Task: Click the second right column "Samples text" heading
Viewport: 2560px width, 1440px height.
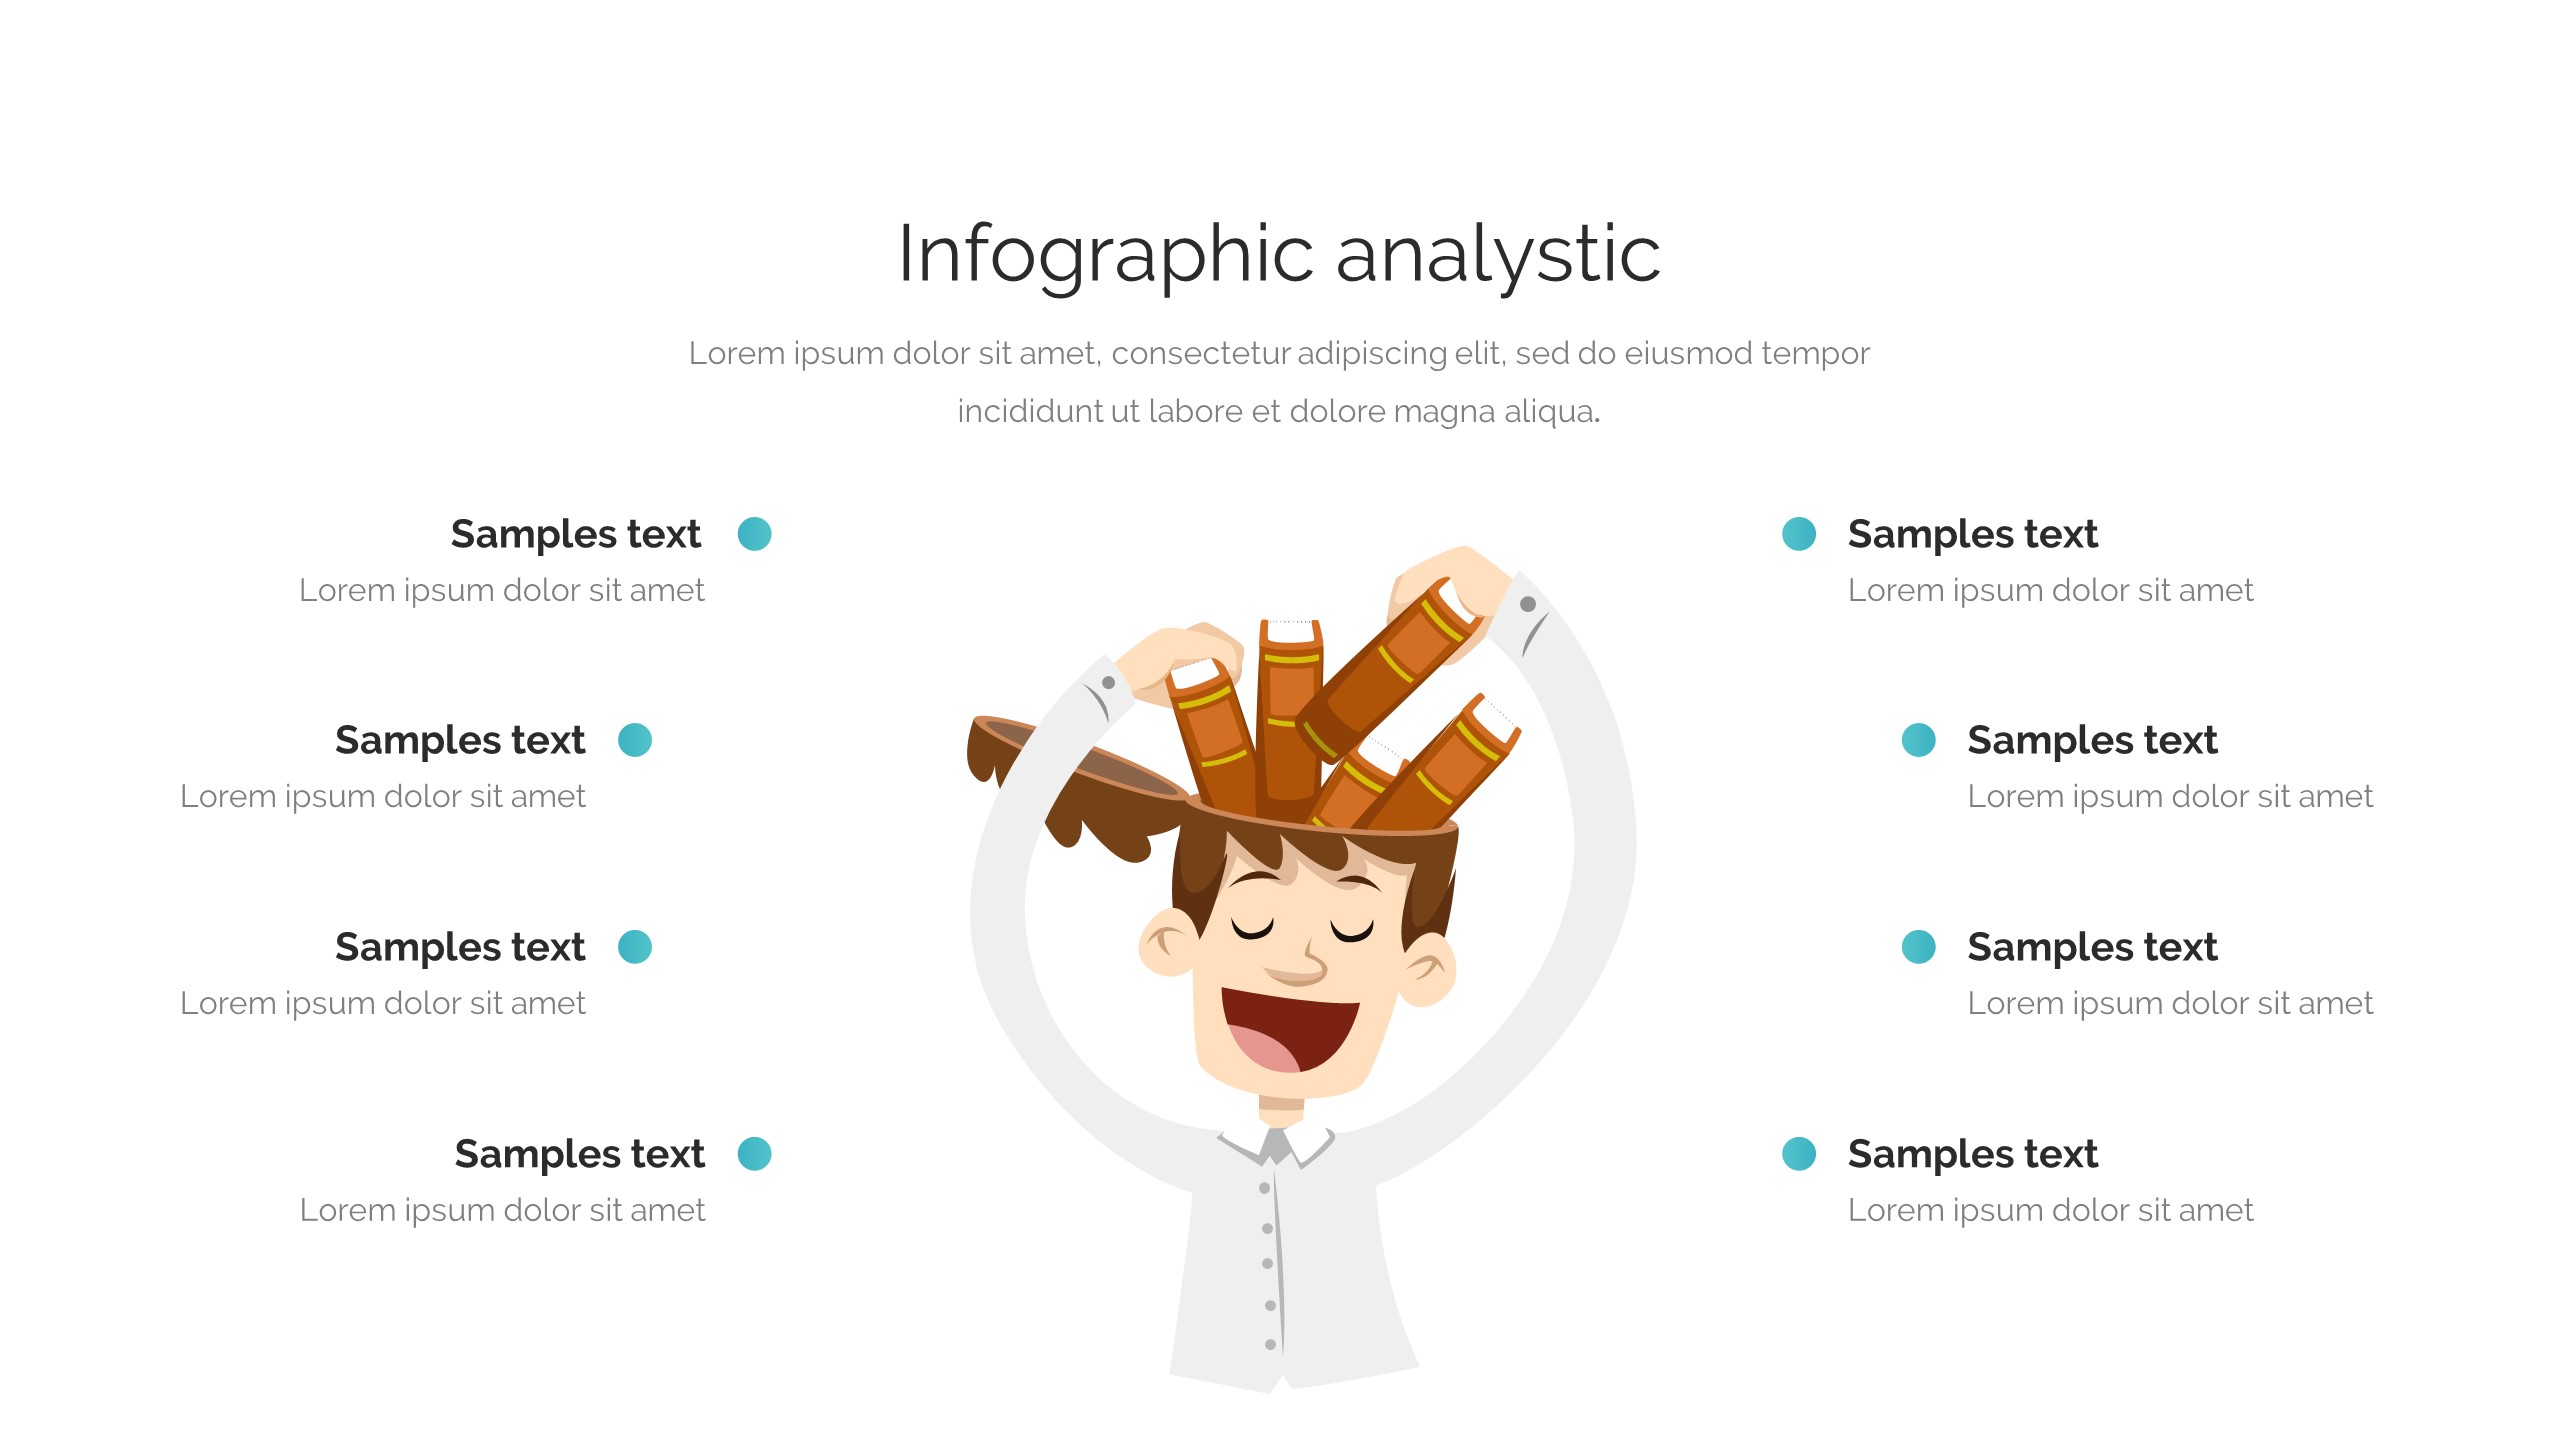Action: point(2092,740)
